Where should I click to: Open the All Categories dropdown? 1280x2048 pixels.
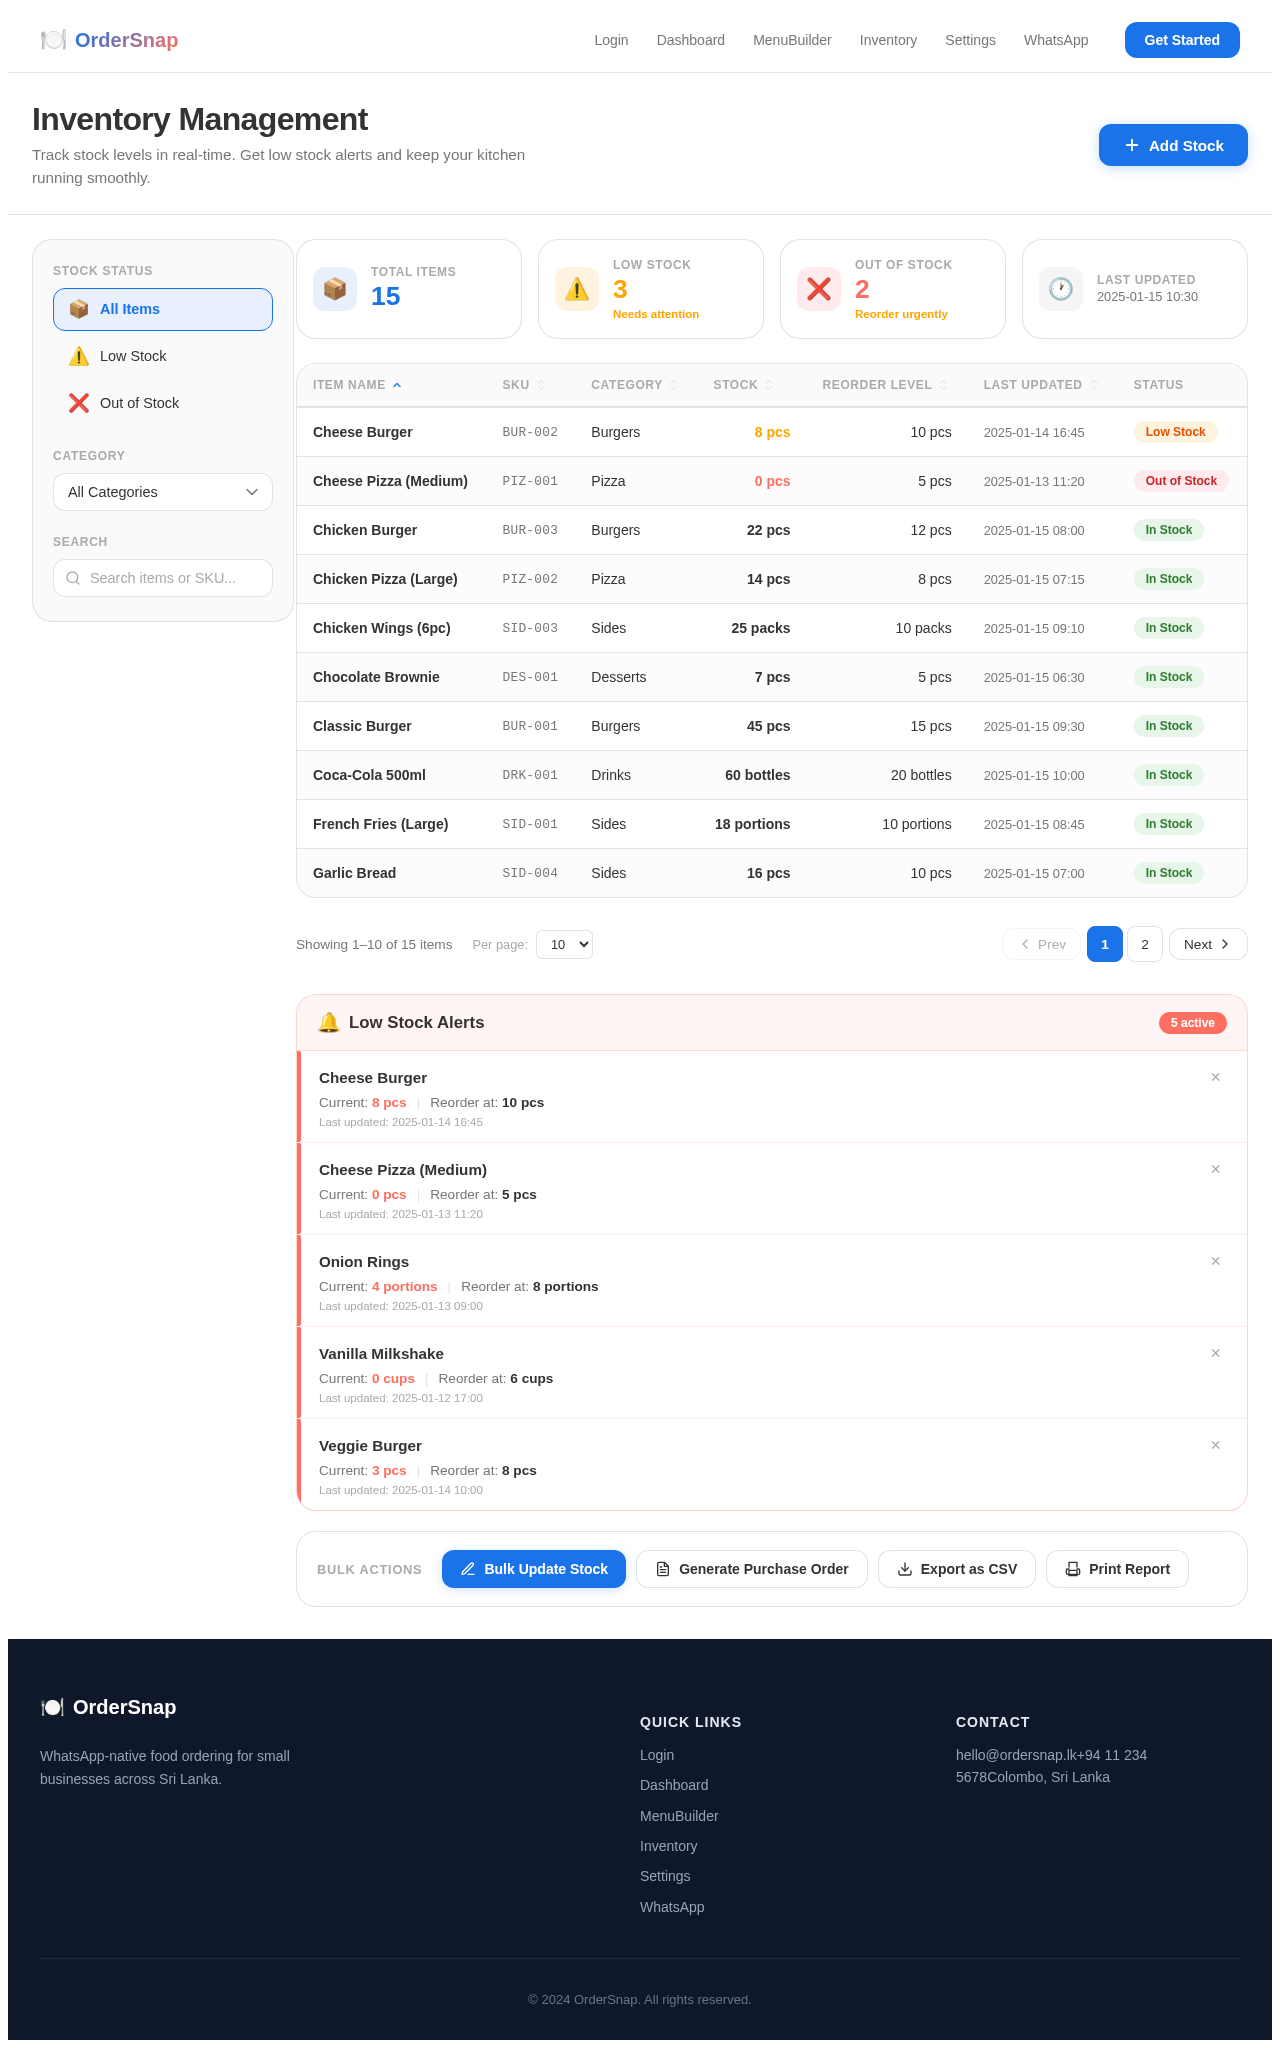tap(163, 492)
